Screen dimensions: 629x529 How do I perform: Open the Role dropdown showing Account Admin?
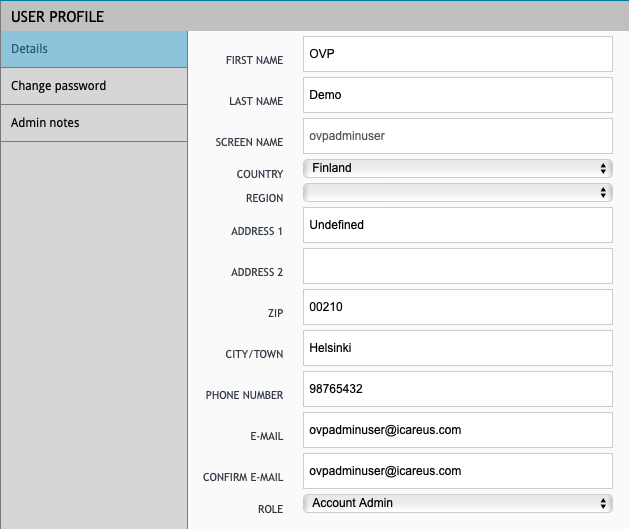456,503
